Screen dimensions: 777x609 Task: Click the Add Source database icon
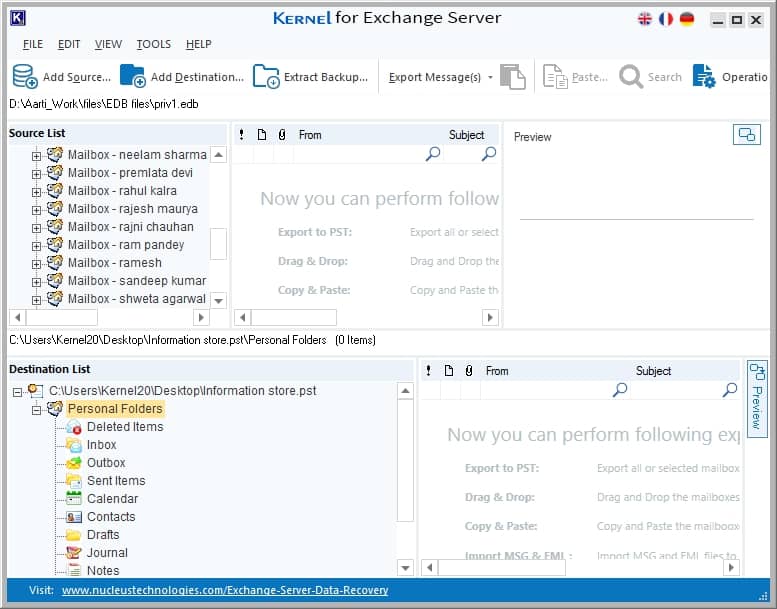point(25,77)
